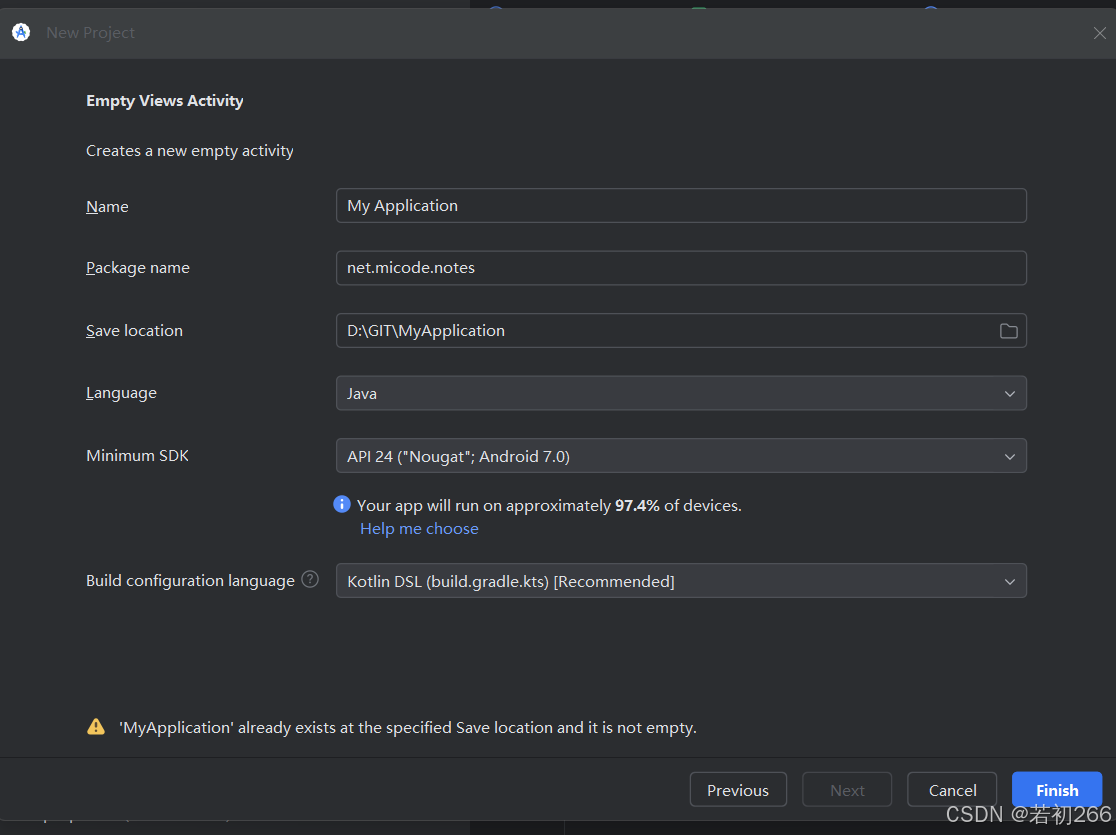Click the Name label
This screenshot has width=1116, height=835.
tap(107, 206)
